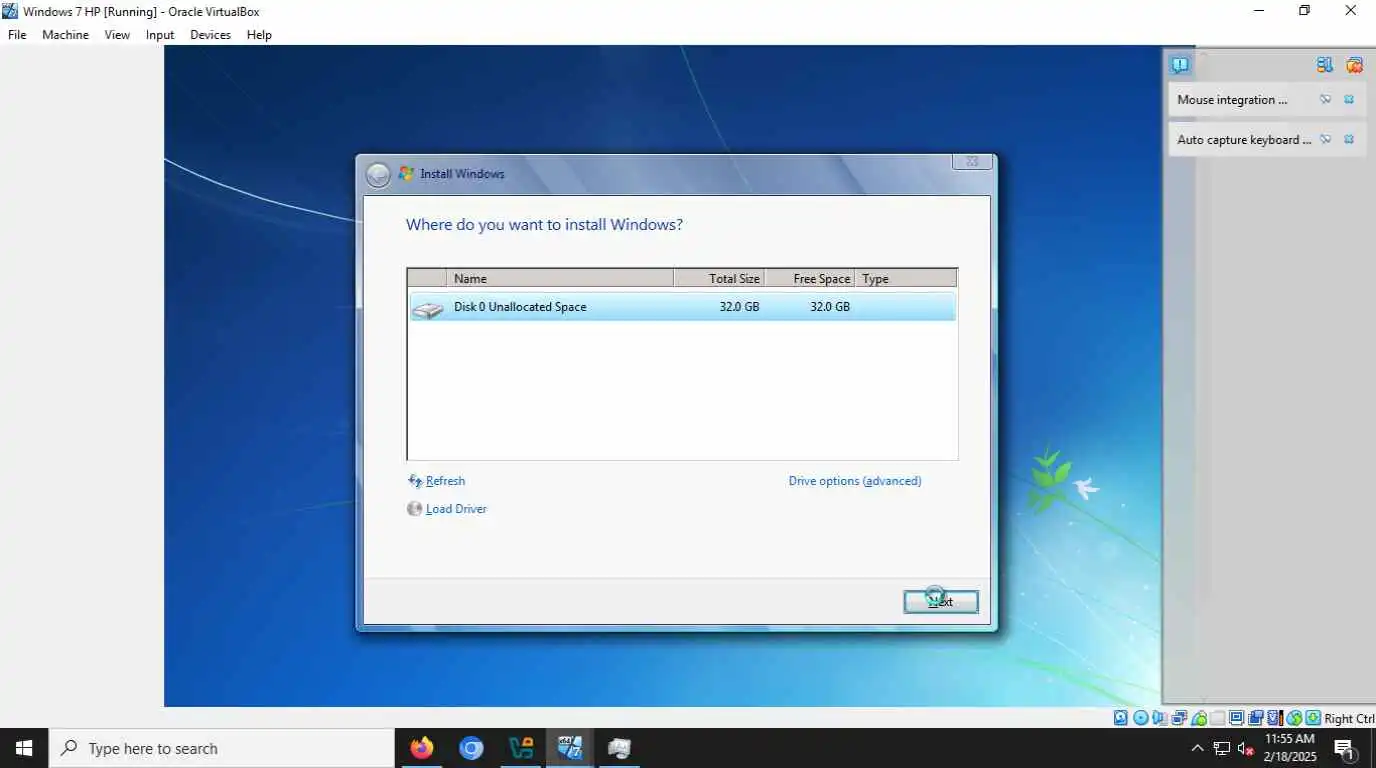Click the Install Windows title icon

406,173
